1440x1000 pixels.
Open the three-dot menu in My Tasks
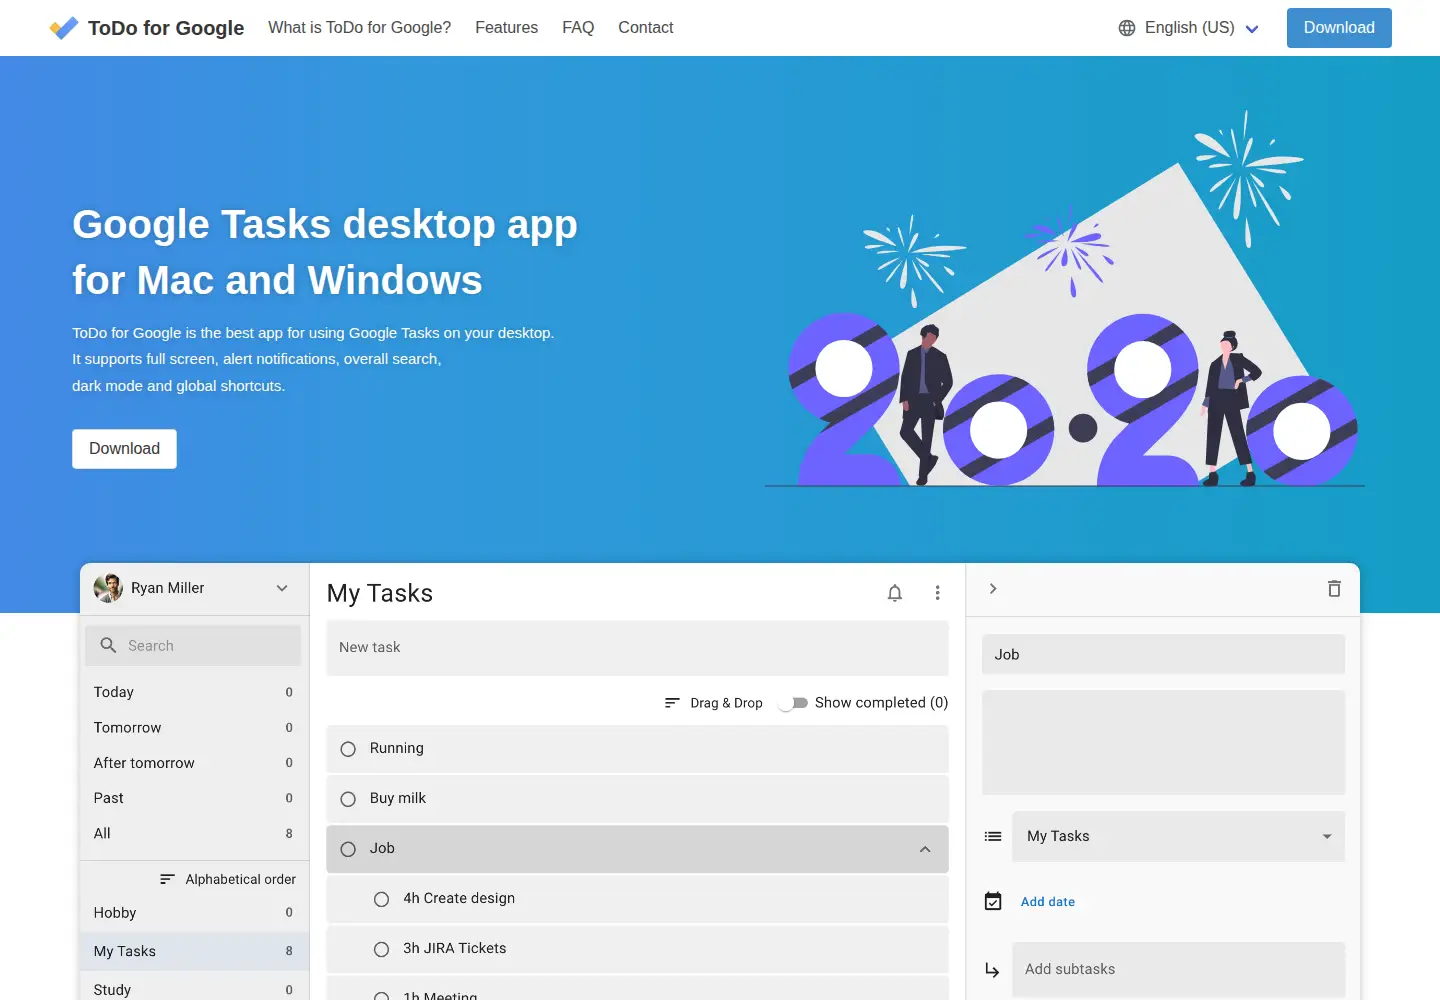click(937, 593)
